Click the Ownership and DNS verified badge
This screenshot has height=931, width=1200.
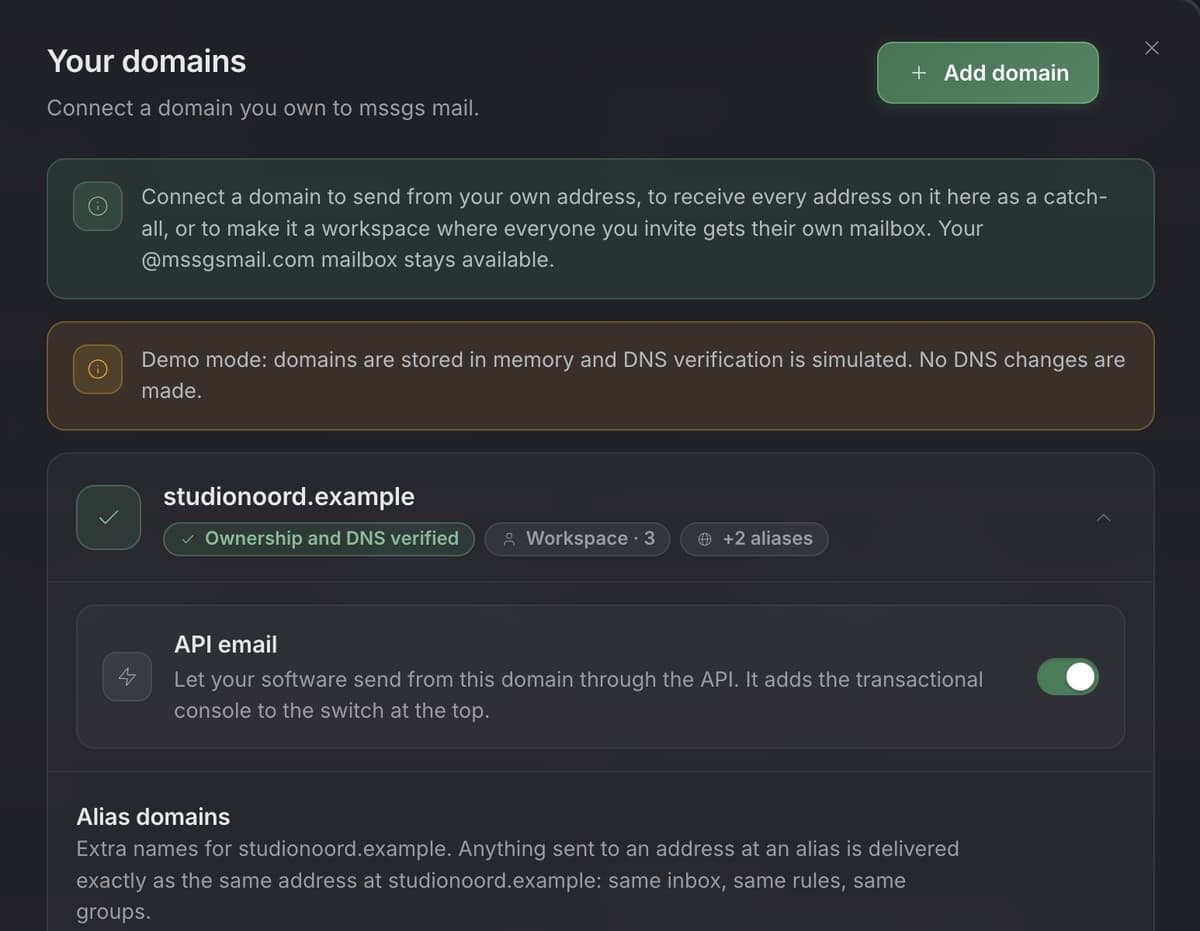coord(319,538)
